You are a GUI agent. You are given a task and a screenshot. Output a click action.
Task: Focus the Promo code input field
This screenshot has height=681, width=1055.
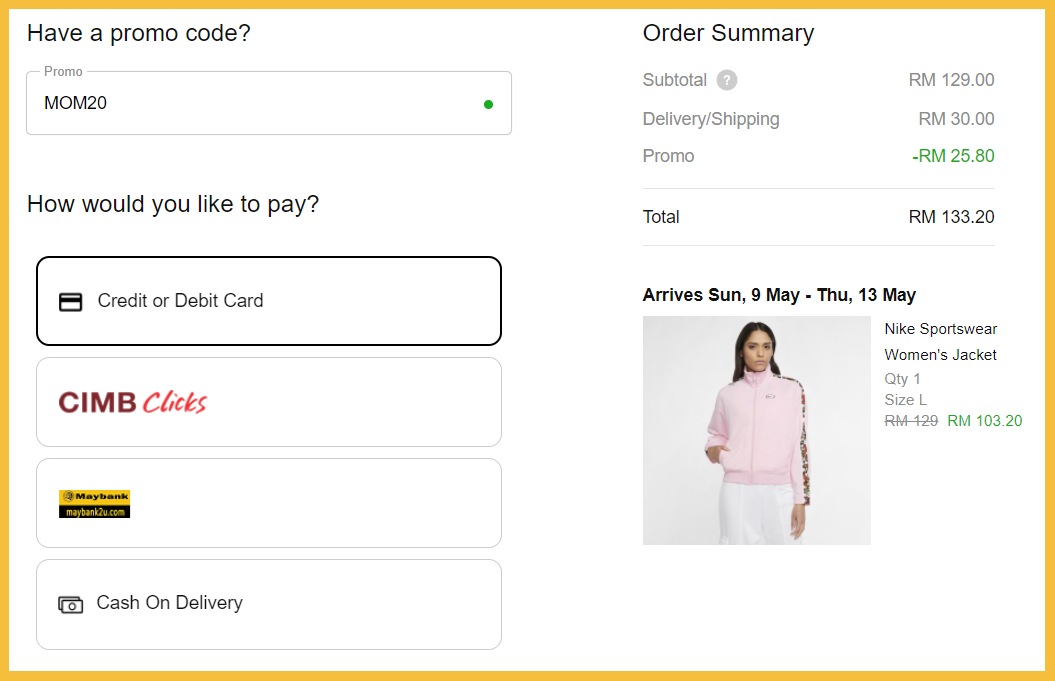[x=250, y=103]
